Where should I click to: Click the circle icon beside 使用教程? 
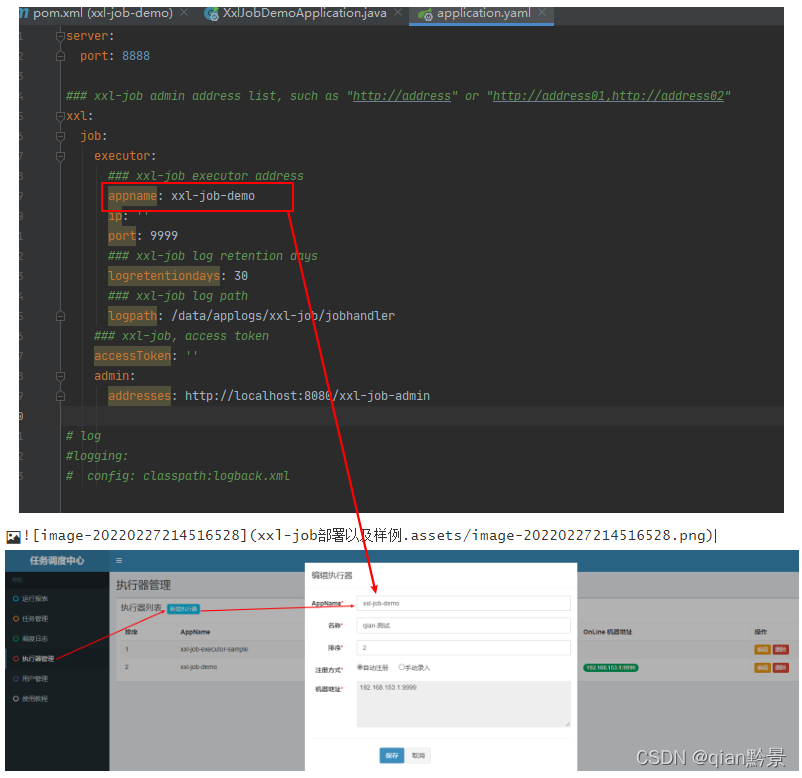click(x=16, y=698)
